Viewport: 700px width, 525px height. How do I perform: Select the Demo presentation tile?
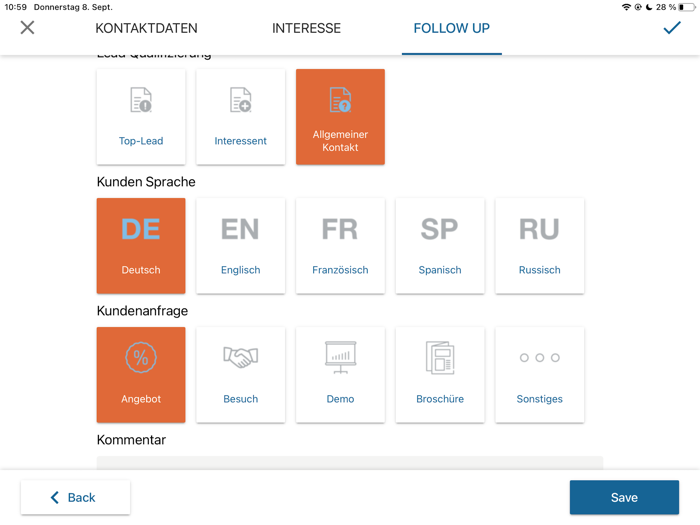pyautogui.click(x=340, y=375)
